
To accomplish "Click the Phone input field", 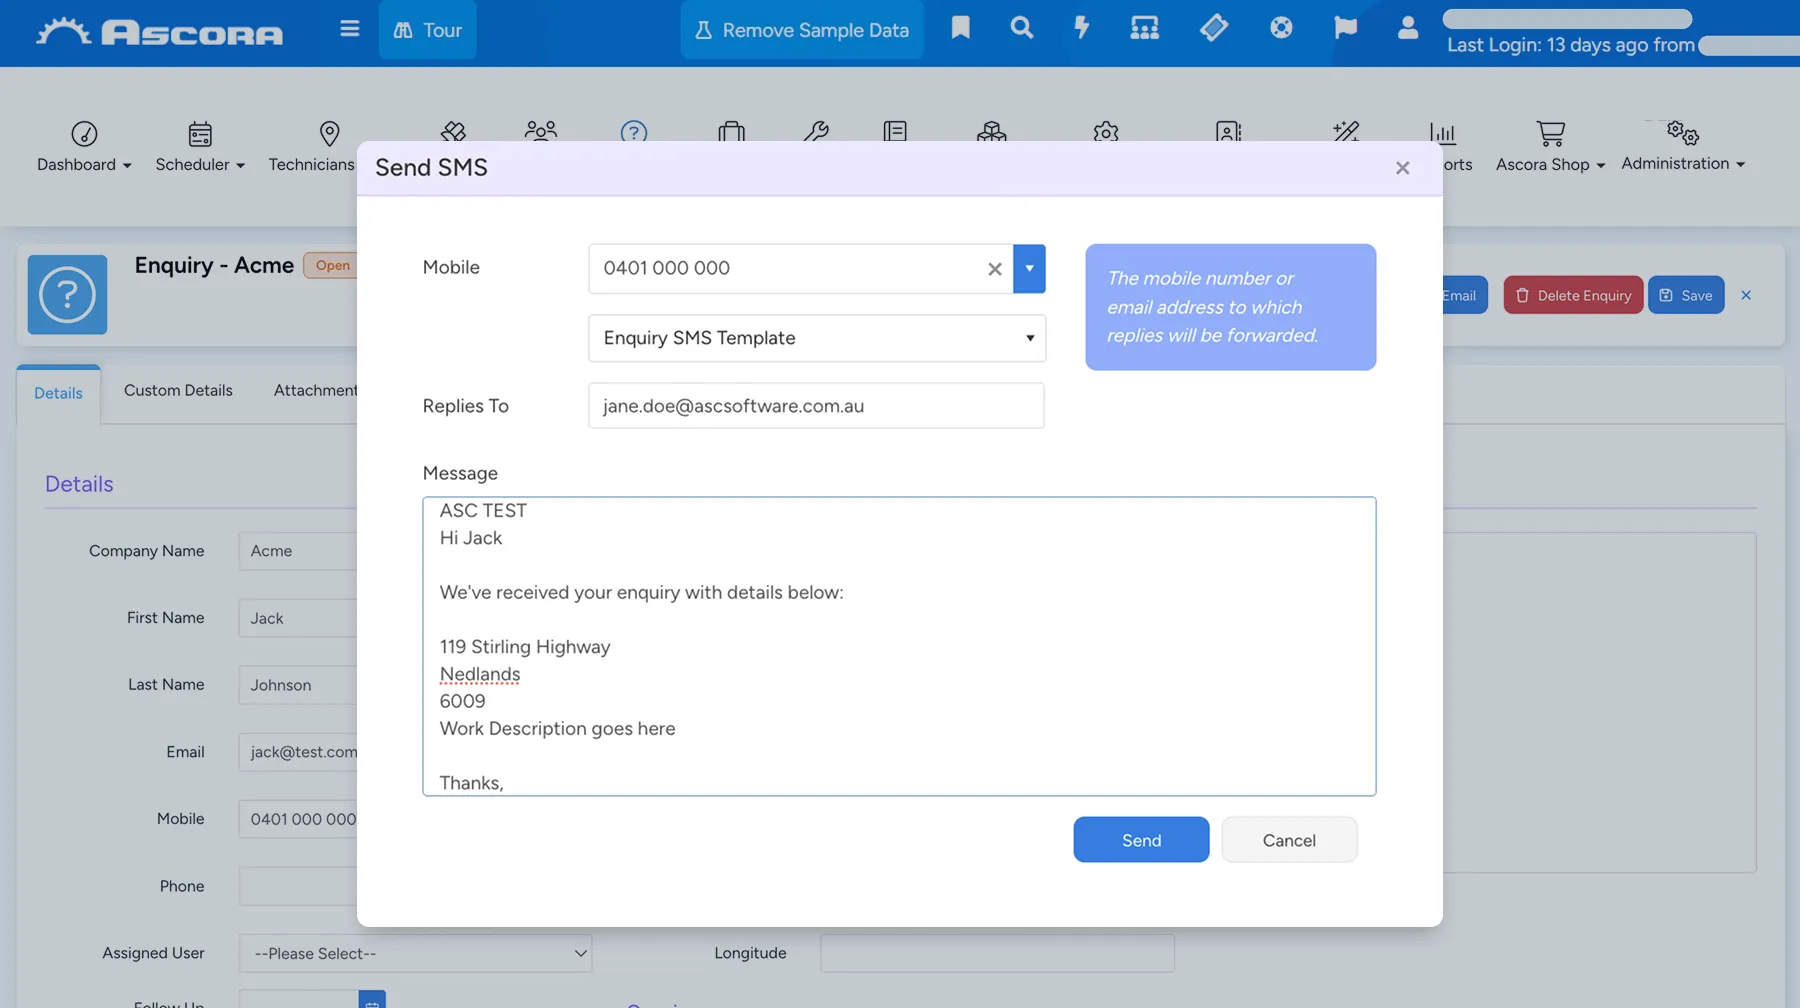I will coord(298,886).
